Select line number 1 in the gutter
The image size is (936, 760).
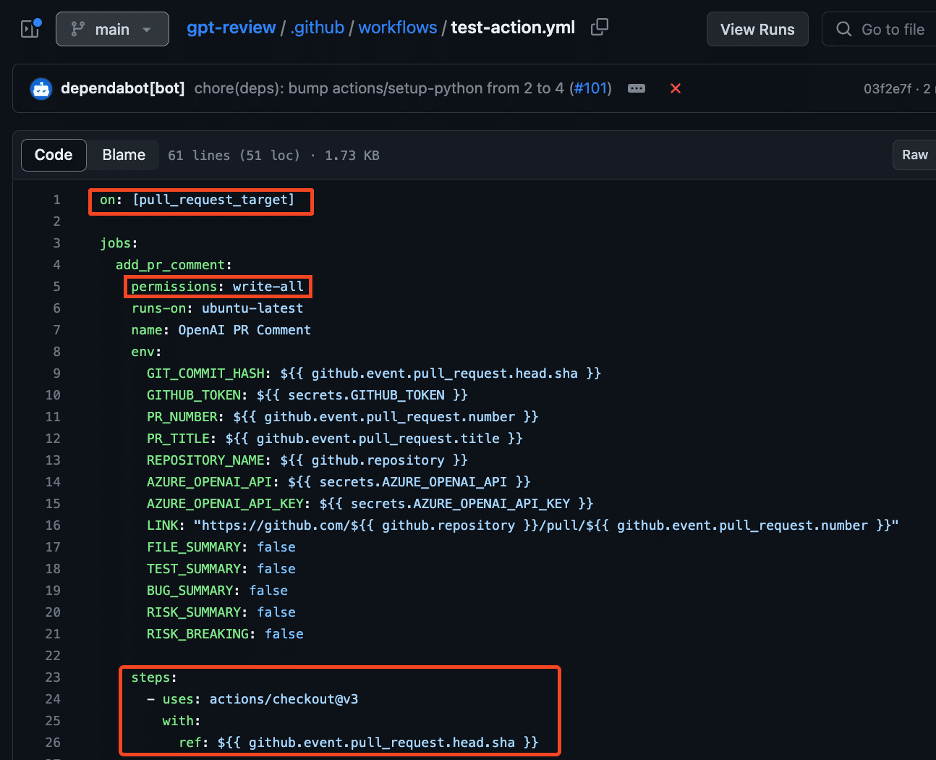click(x=57, y=199)
